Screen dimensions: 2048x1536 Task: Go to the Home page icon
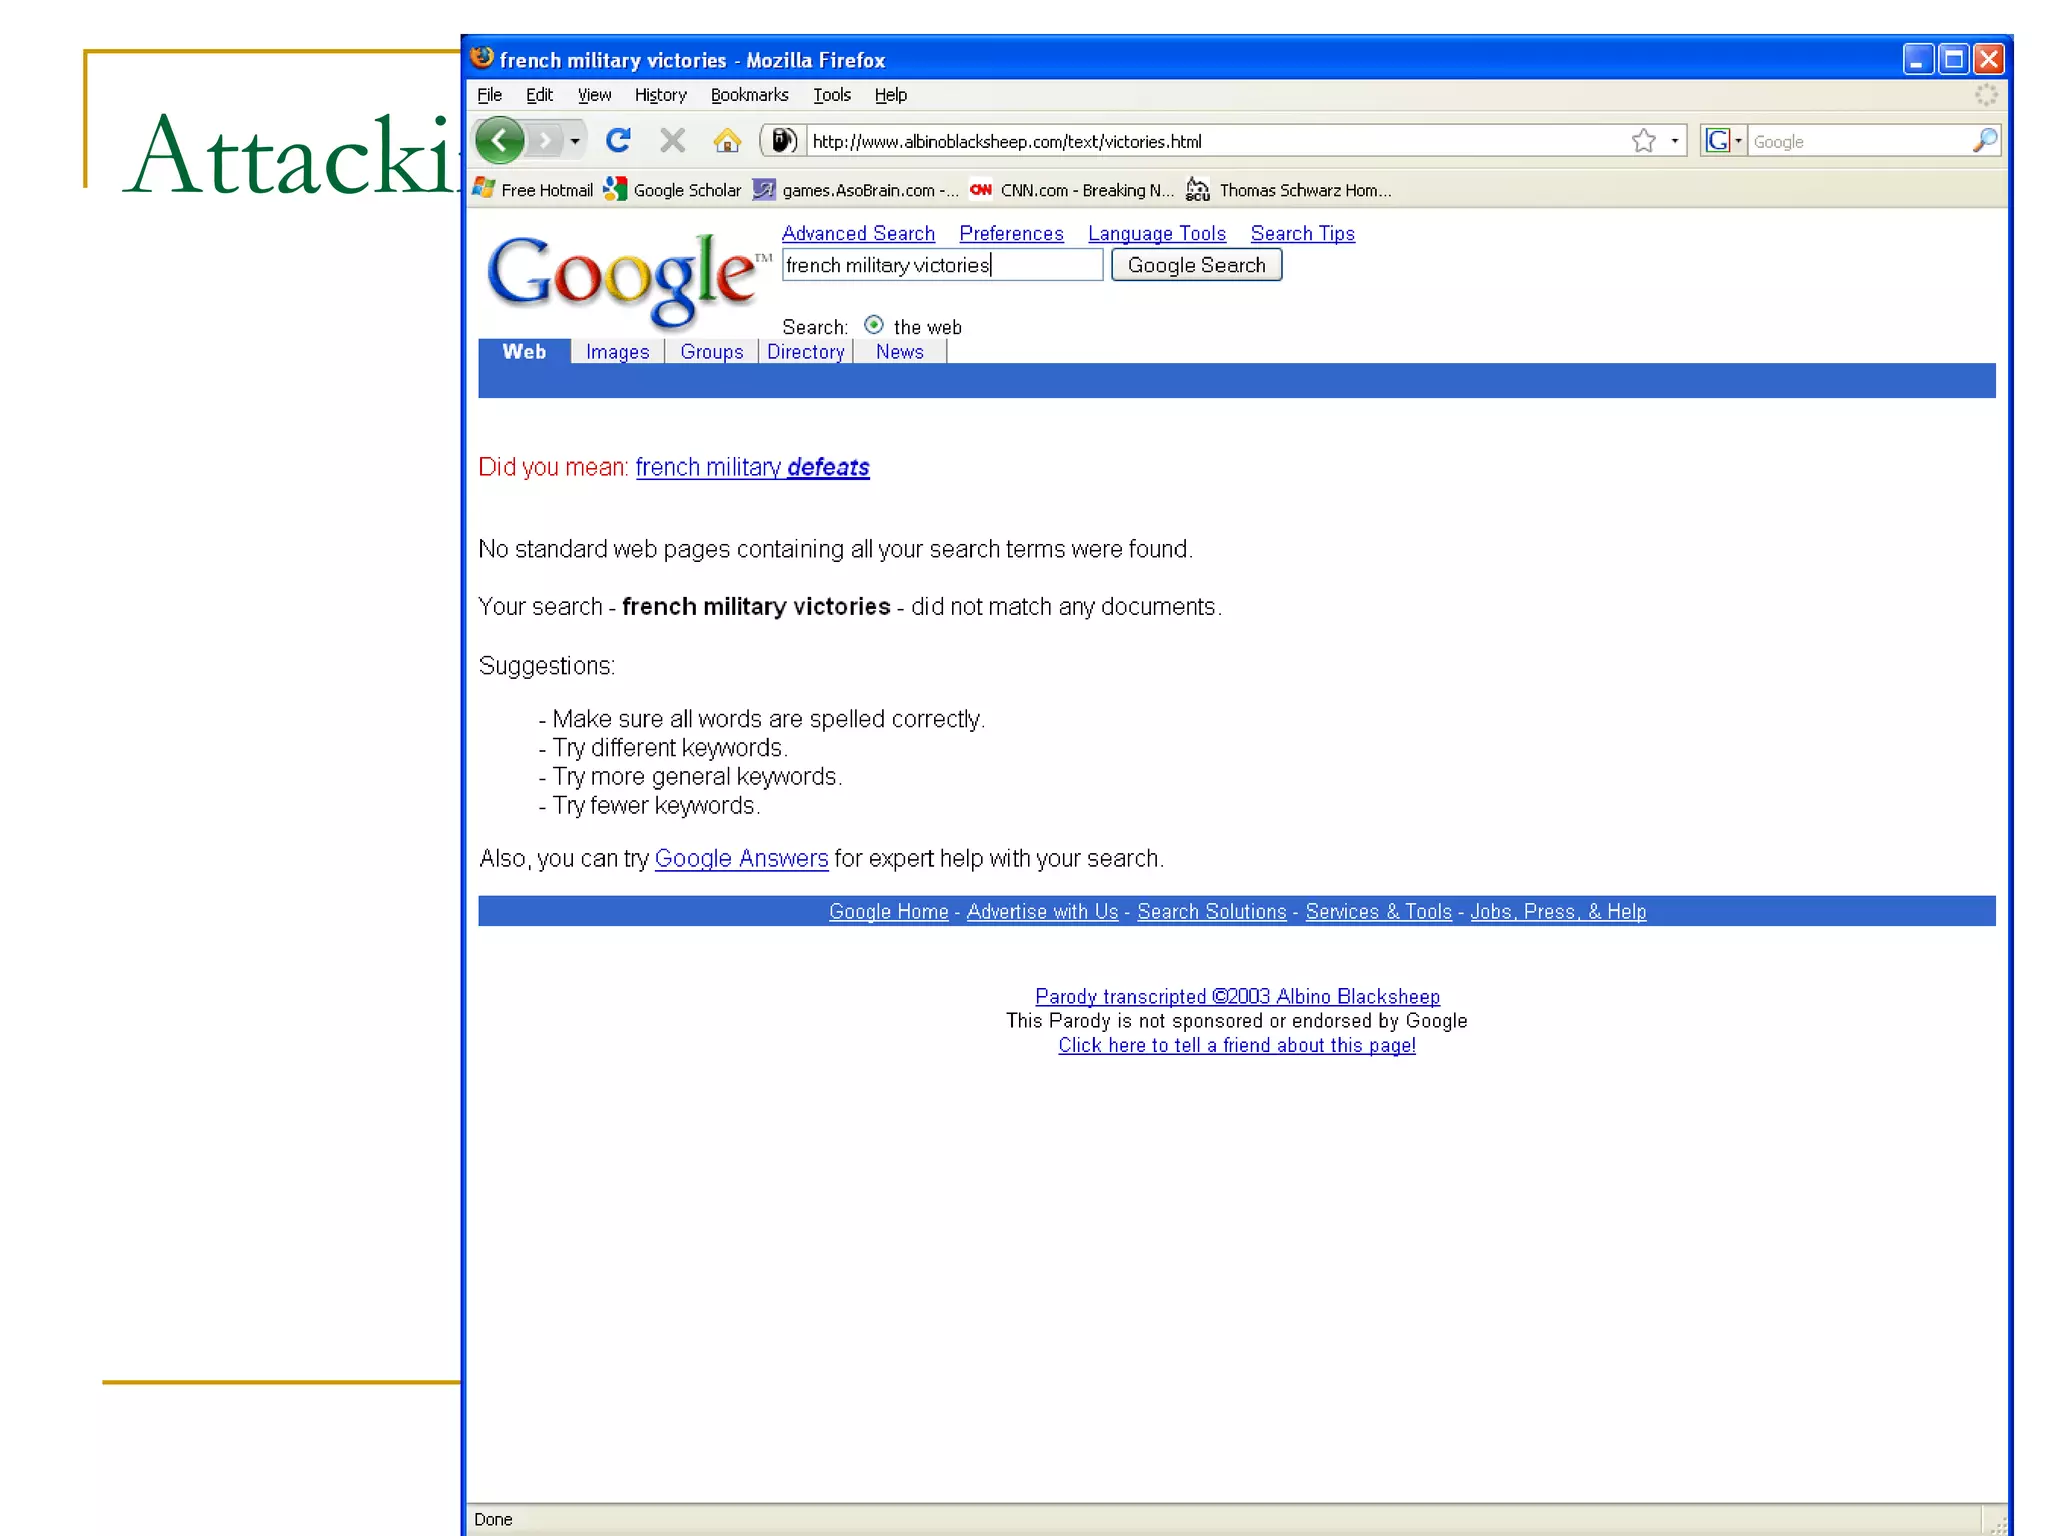(728, 140)
